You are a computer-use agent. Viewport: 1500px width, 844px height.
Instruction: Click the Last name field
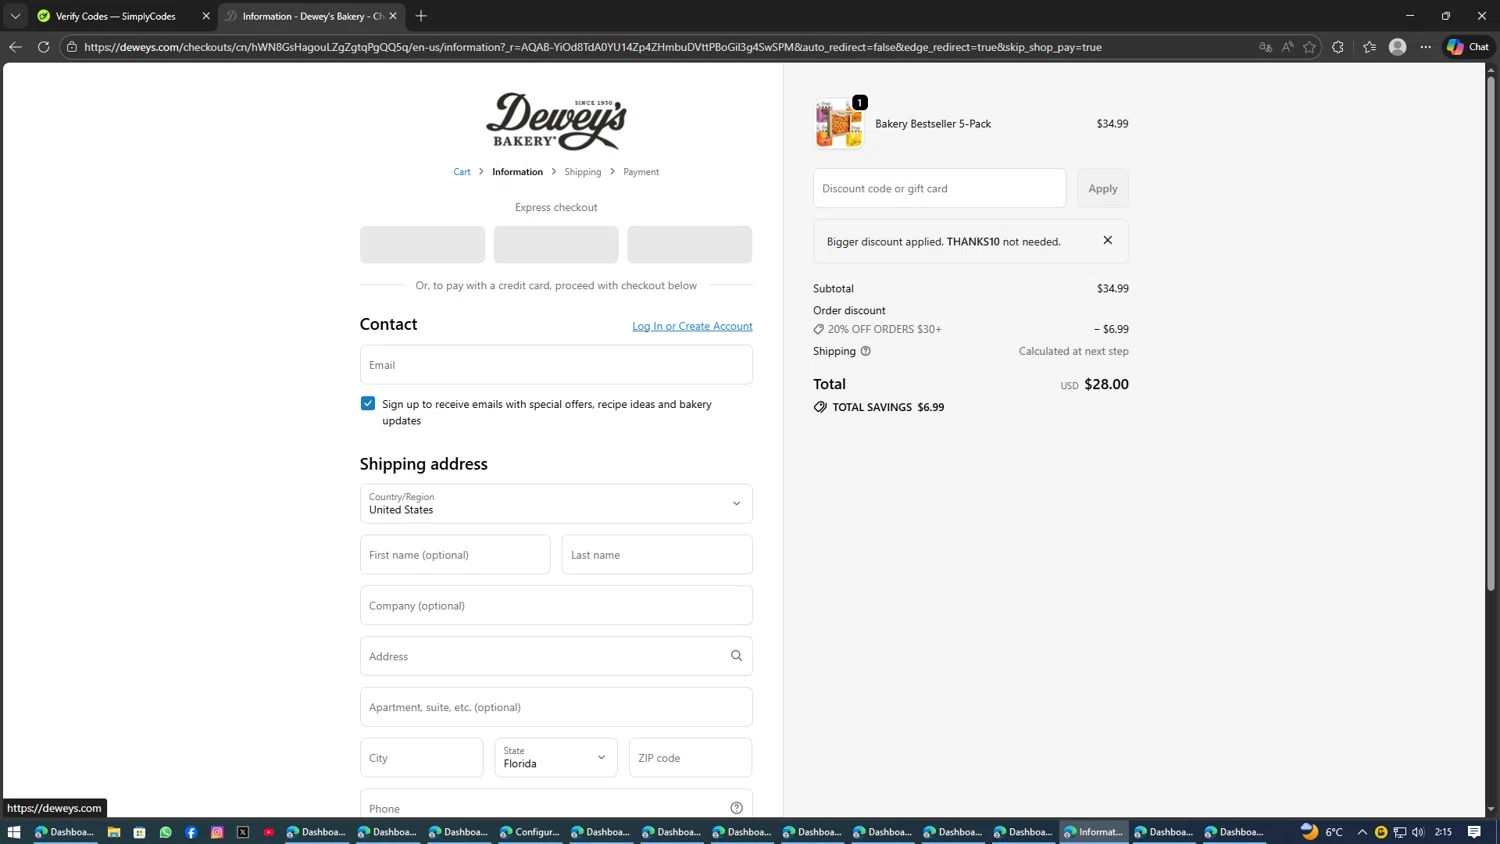tap(657, 554)
